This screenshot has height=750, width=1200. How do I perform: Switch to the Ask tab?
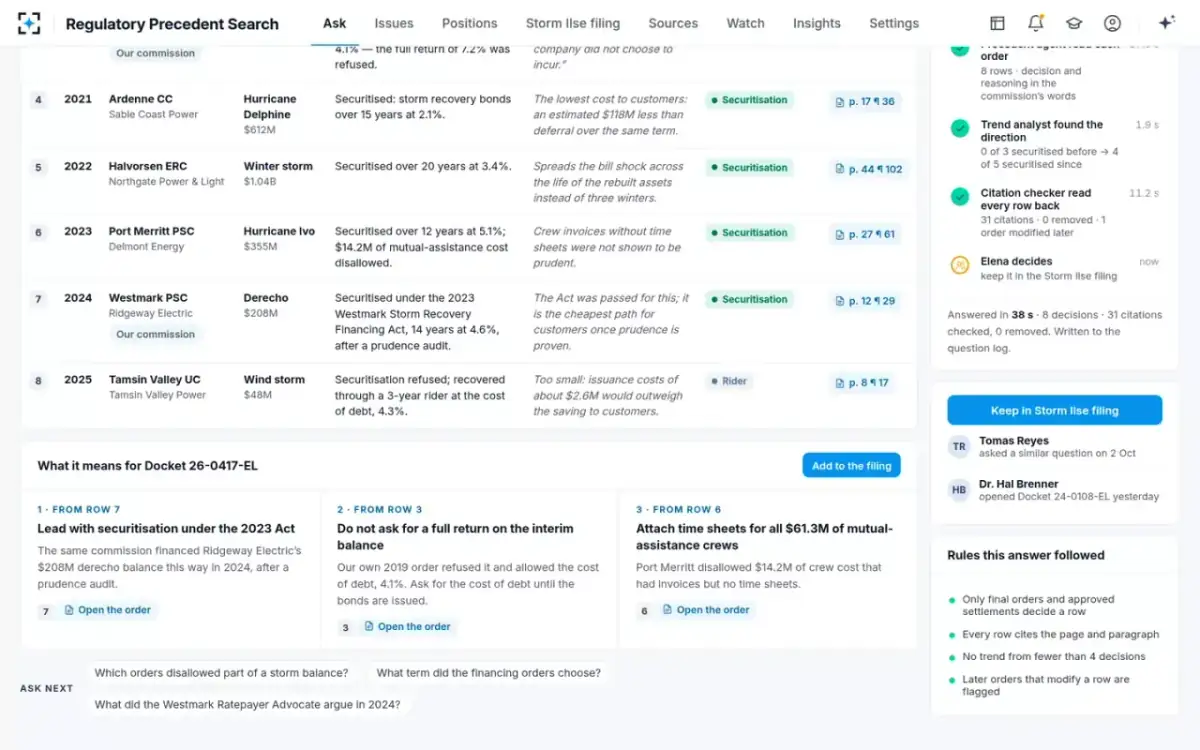335,23
